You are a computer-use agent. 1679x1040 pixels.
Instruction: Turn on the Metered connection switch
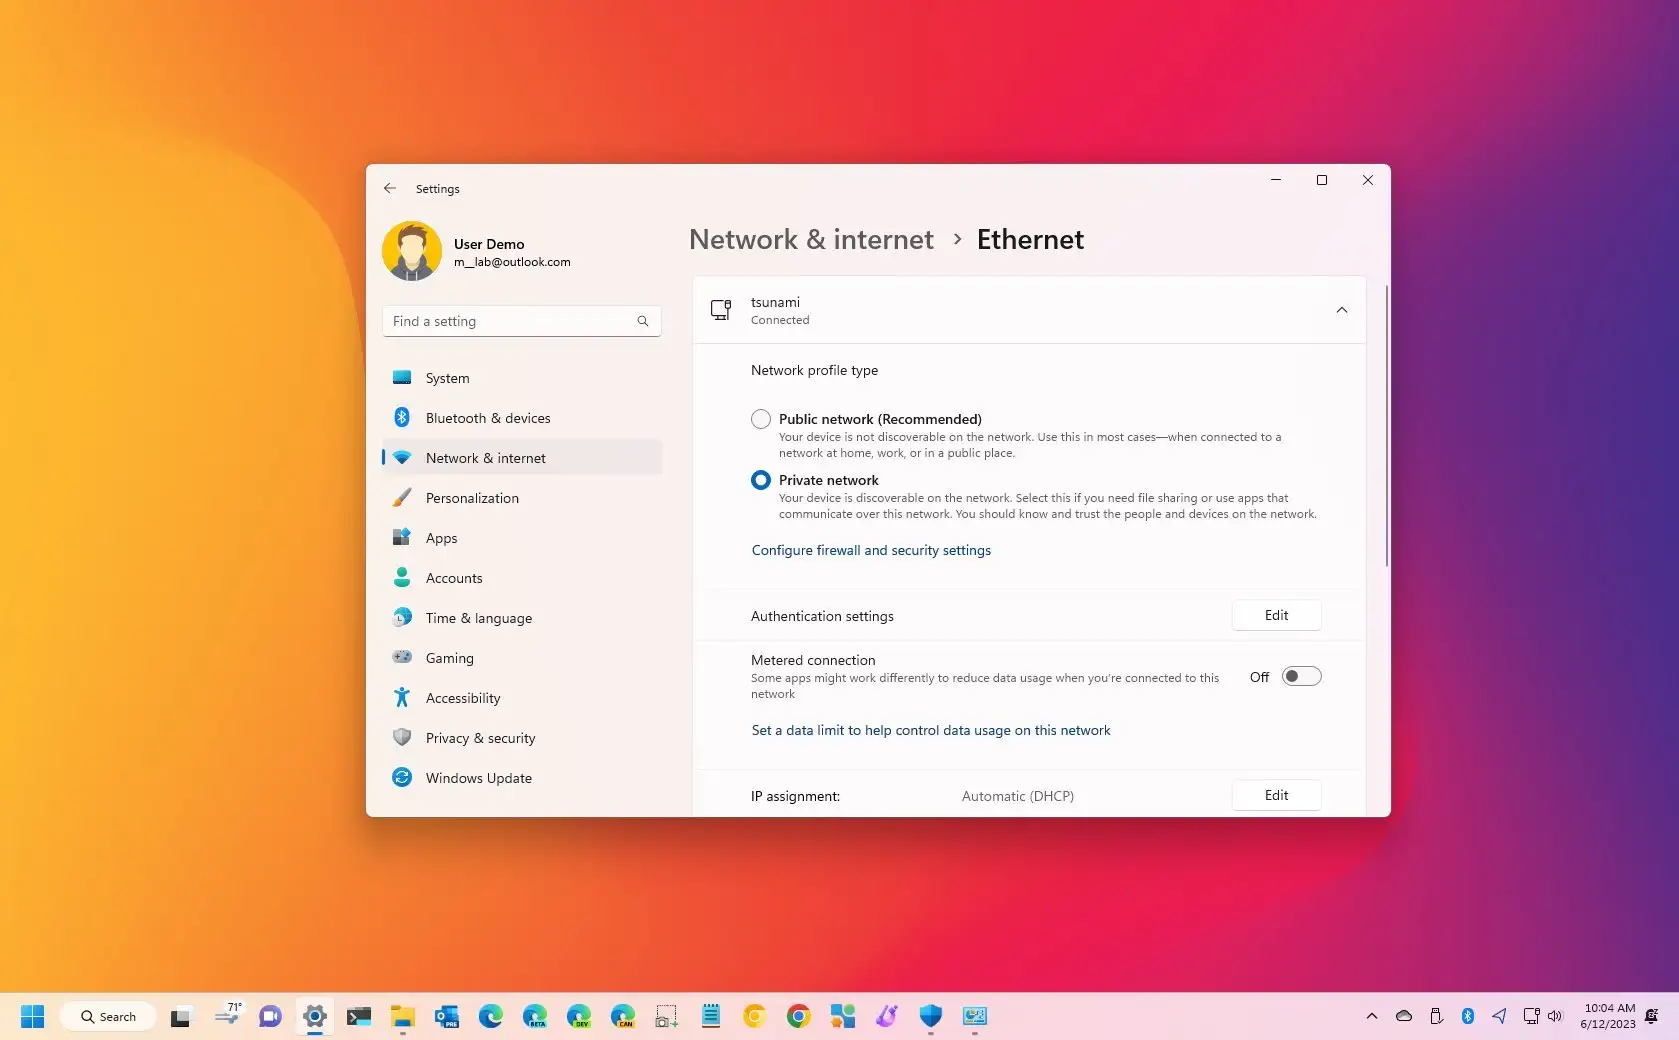tap(1300, 676)
